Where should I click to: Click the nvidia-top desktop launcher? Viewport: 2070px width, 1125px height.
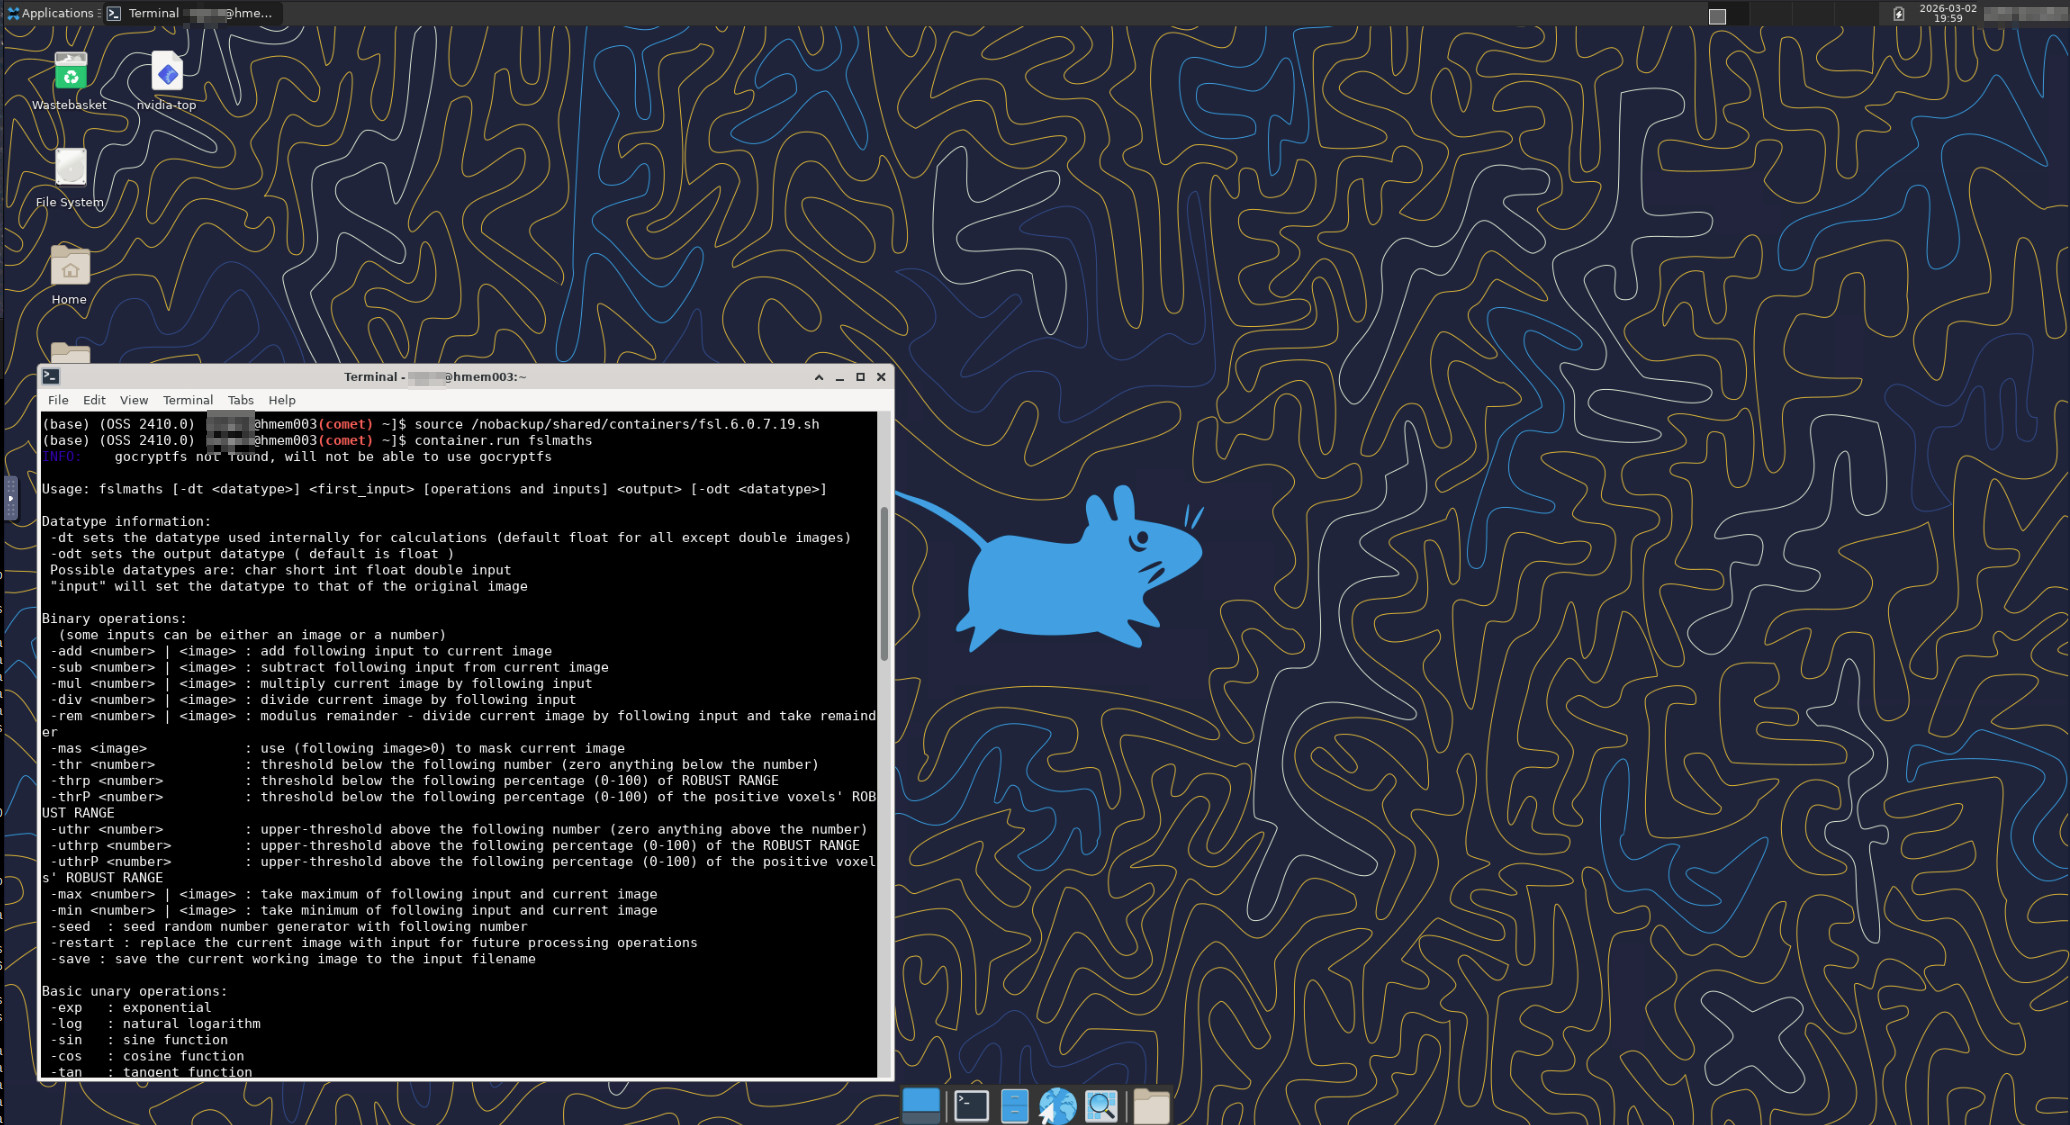tap(167, 73)
